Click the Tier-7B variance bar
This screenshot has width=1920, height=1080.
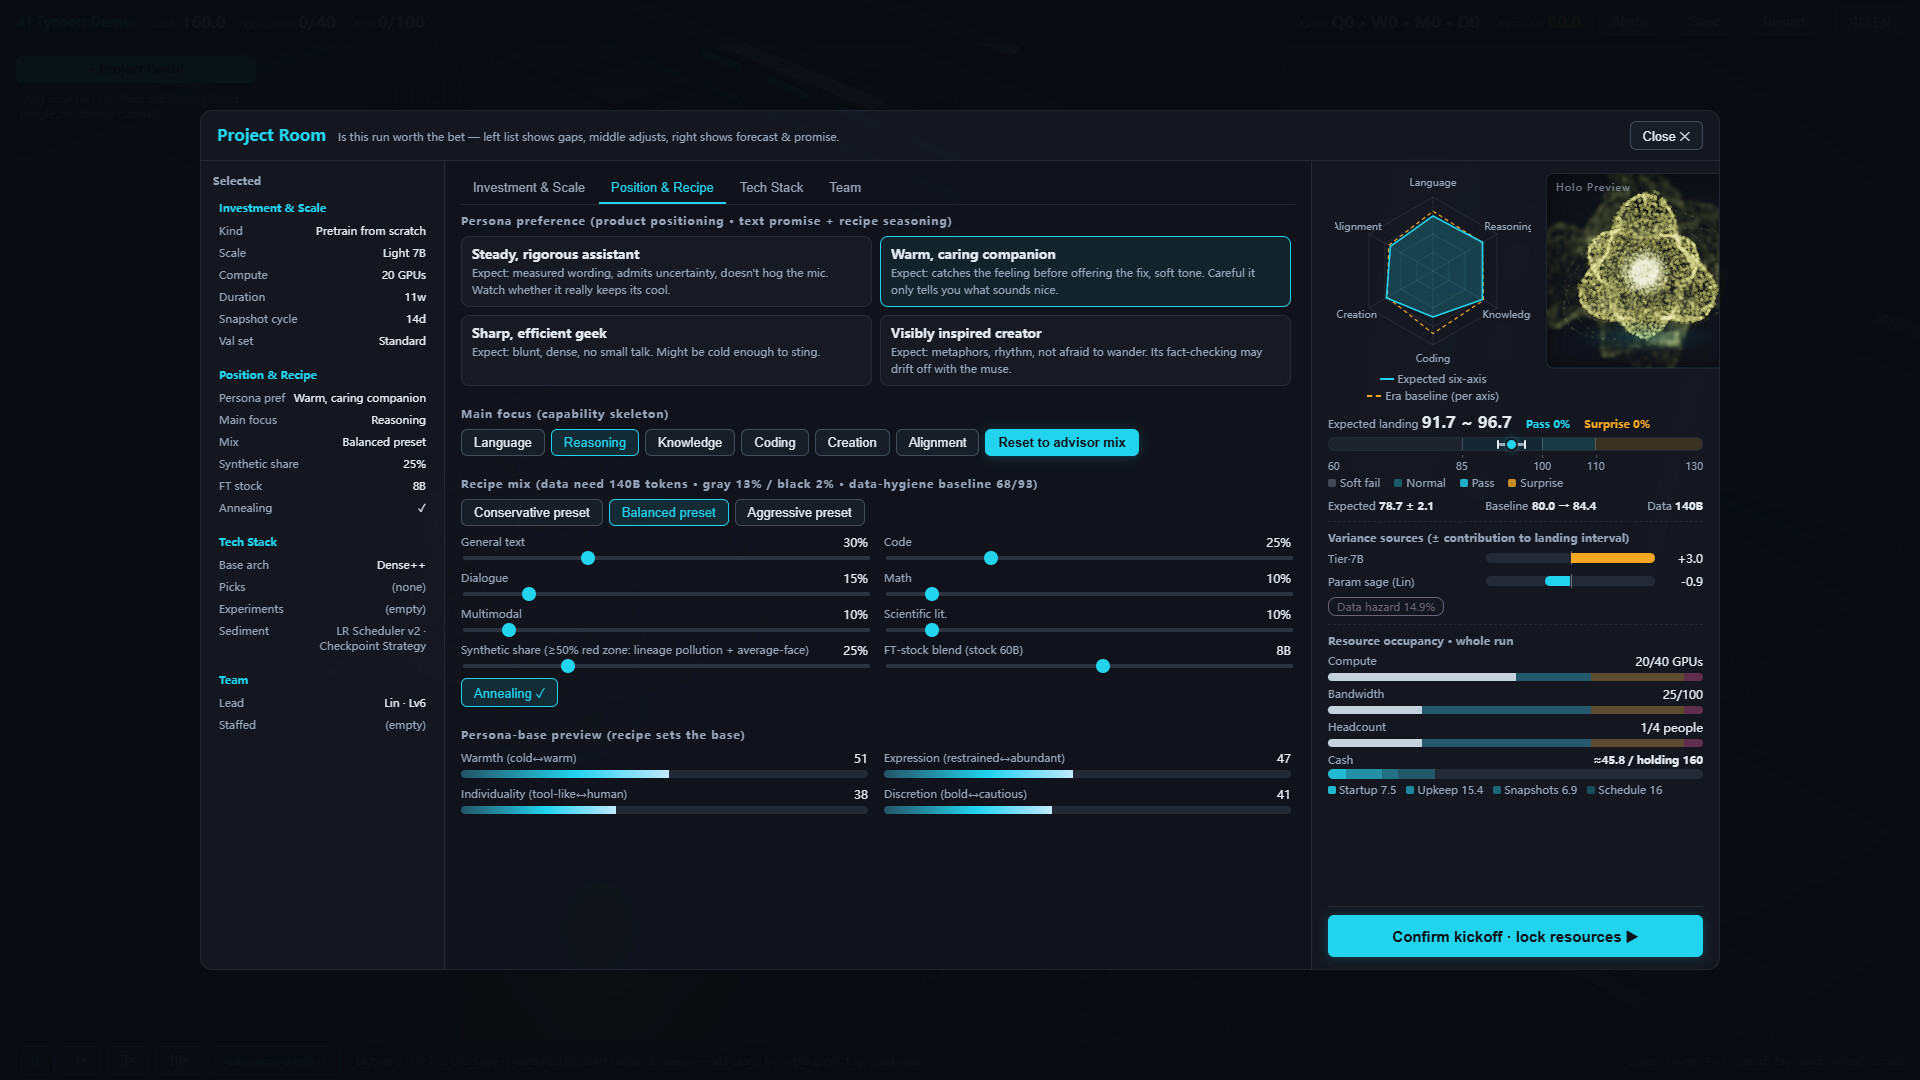pos(1570,559)
